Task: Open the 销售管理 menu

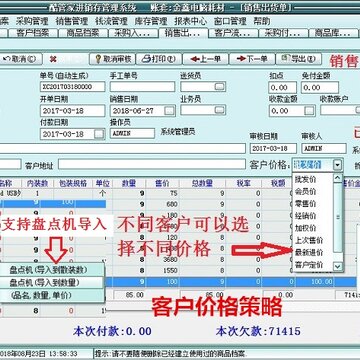Action: click(x=71, y=21)
